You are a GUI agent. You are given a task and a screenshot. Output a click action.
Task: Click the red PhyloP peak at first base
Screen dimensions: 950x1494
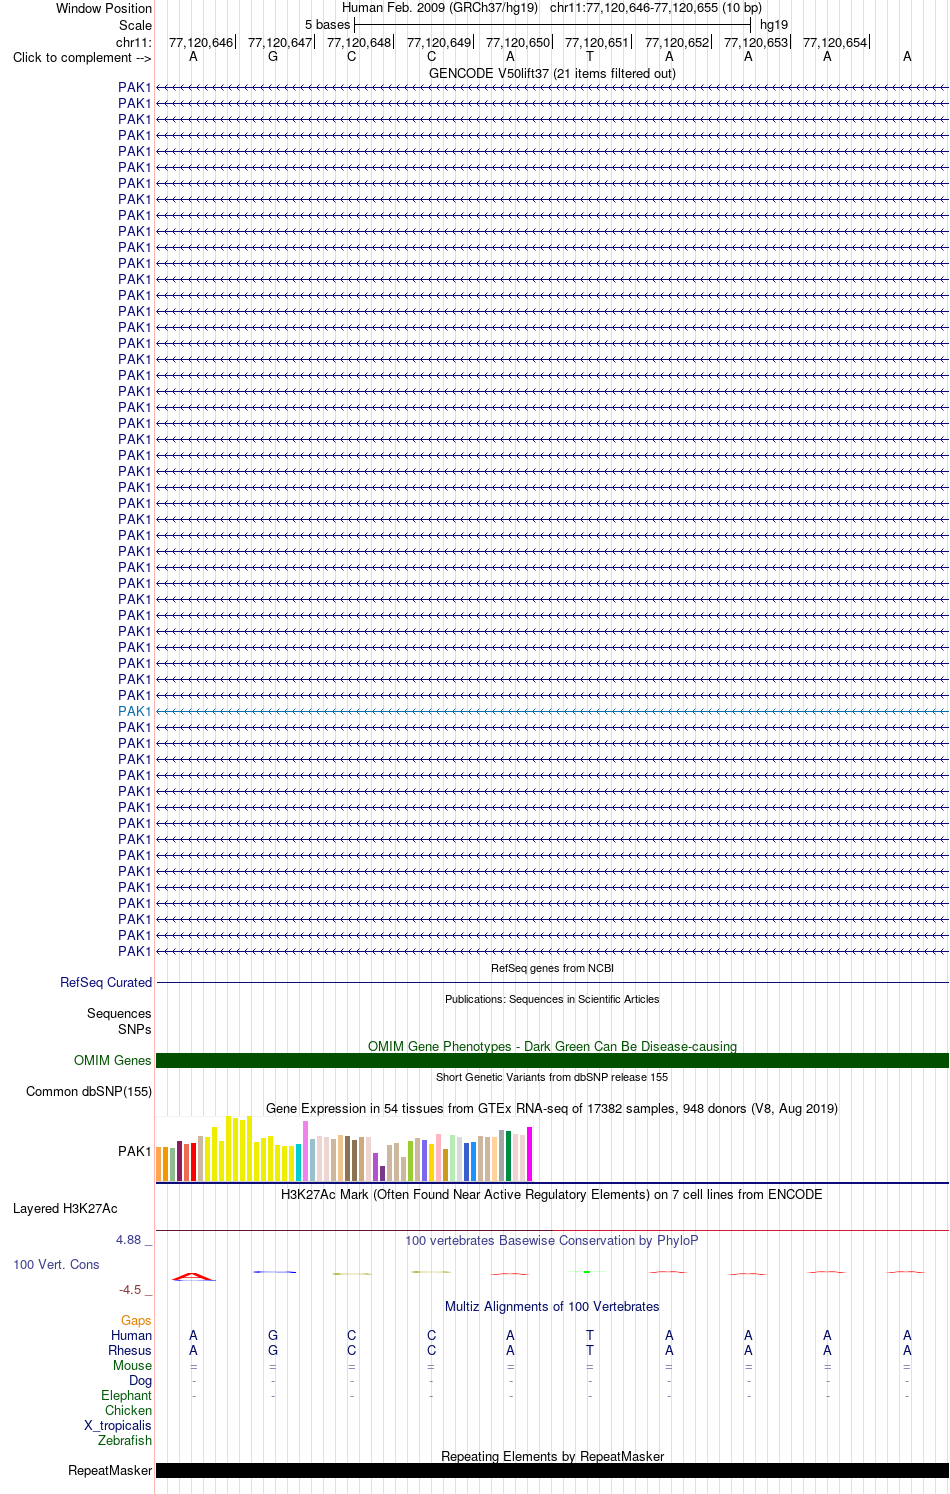click(192, 1276)
